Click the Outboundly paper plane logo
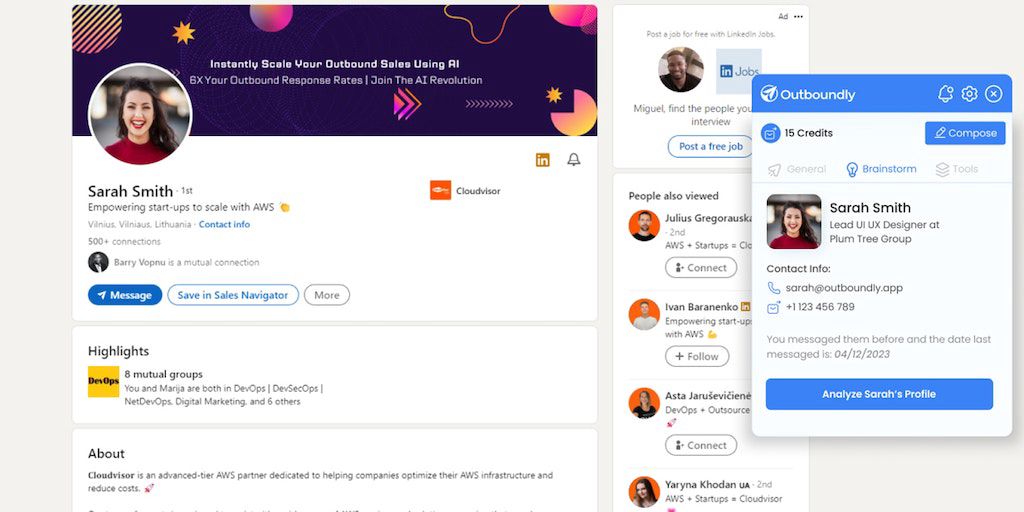Viewport: 1024px width, 512px height. [x=769, y=94]
